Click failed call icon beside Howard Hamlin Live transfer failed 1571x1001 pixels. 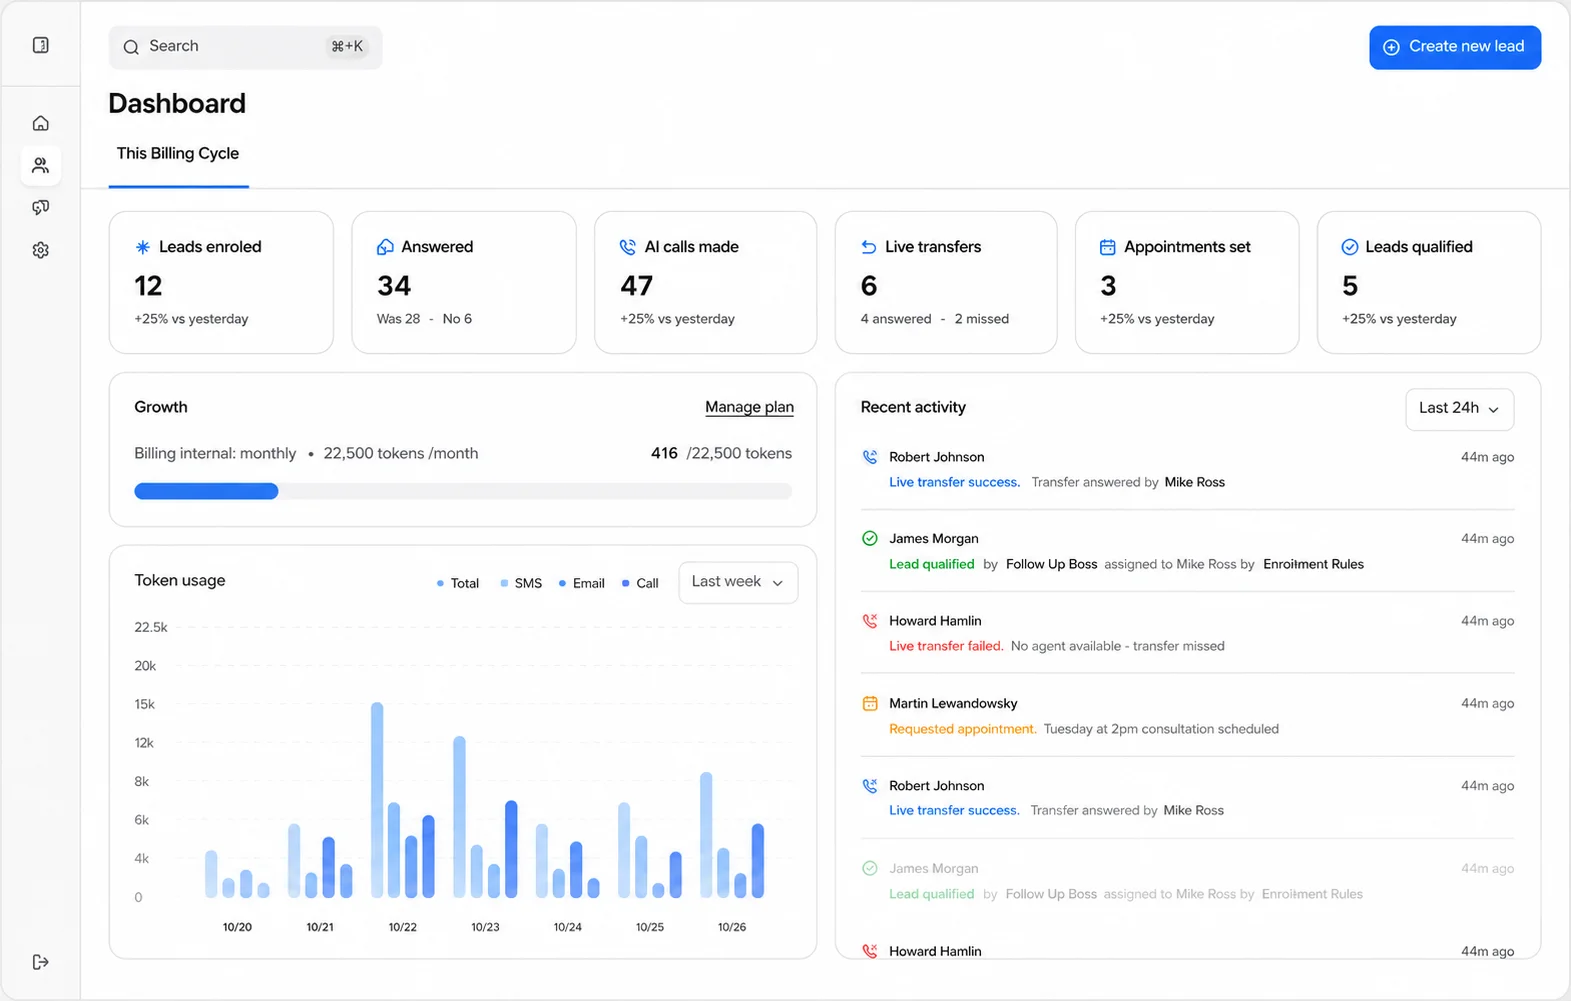click(870, 621)
